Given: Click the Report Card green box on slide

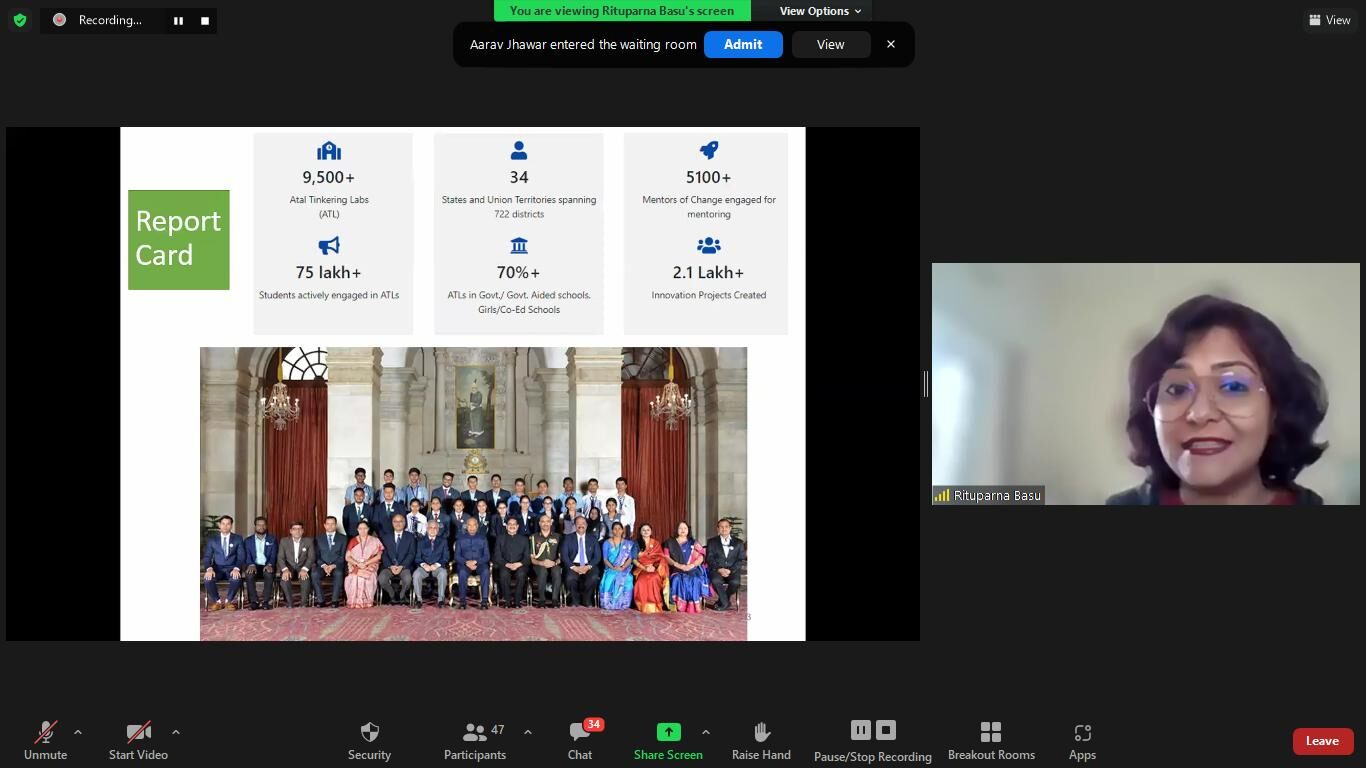Looking at the screenshot, I should (179, 240).
